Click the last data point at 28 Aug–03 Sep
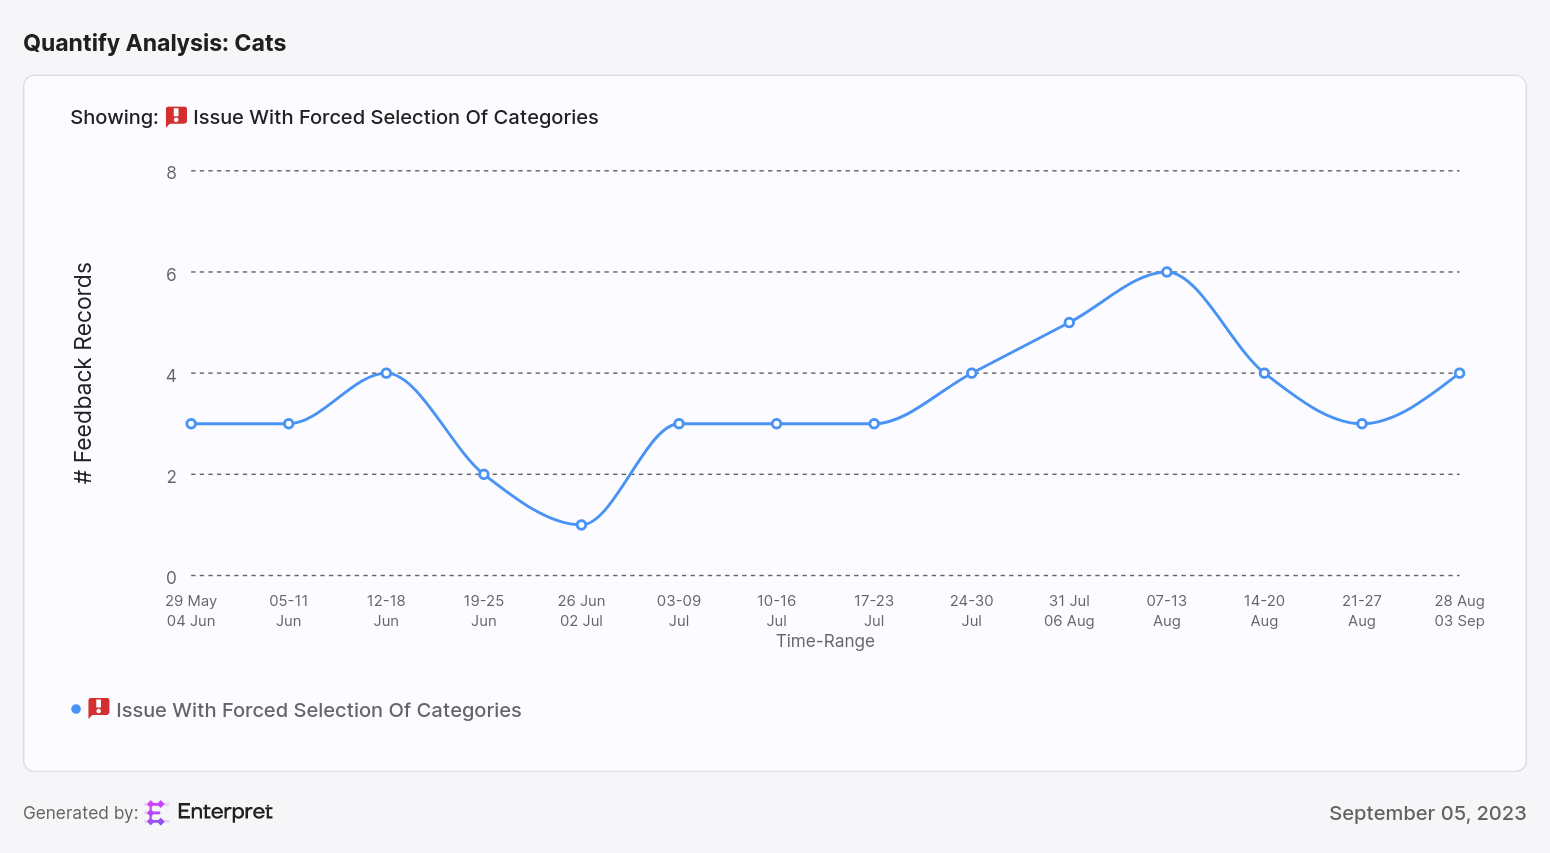 point(1459,373)
